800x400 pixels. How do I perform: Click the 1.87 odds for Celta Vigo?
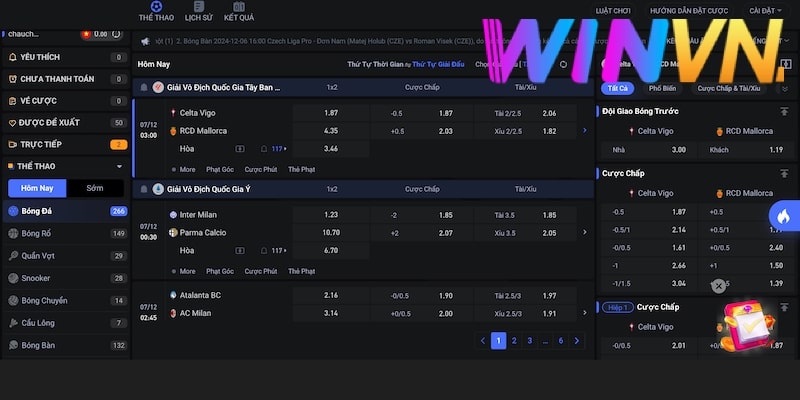click(331, 113)
